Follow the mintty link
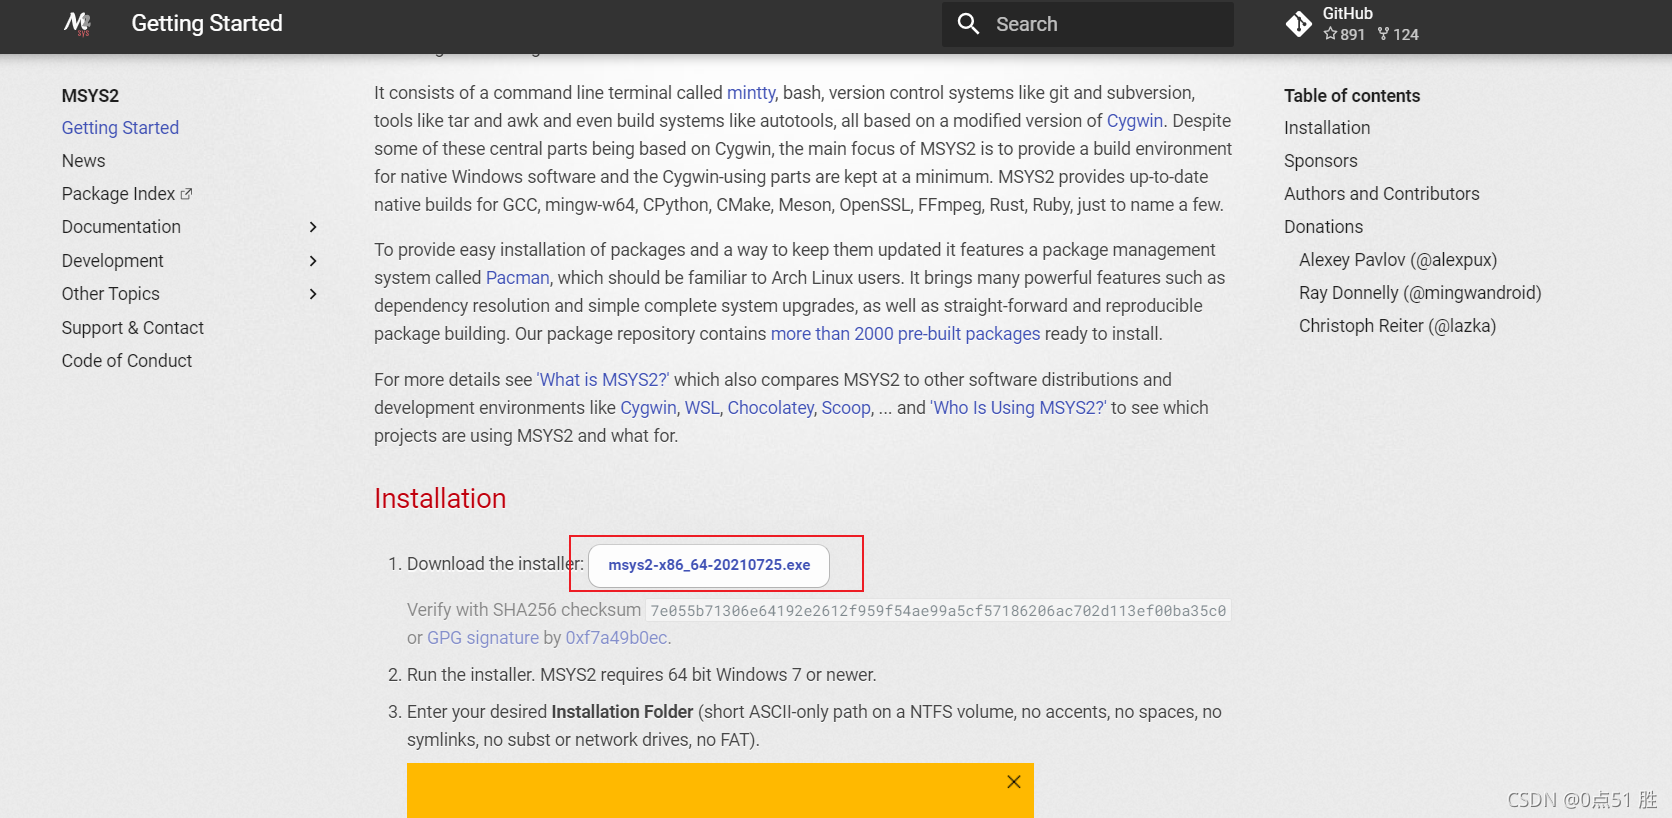Viewport: 1672px width, 818px height. (751, 93)
